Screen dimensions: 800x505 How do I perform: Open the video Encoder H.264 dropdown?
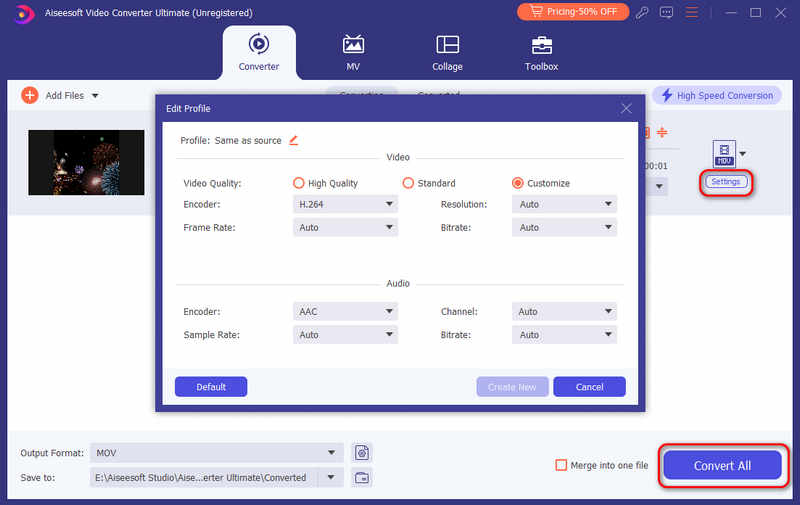[345, 204]
